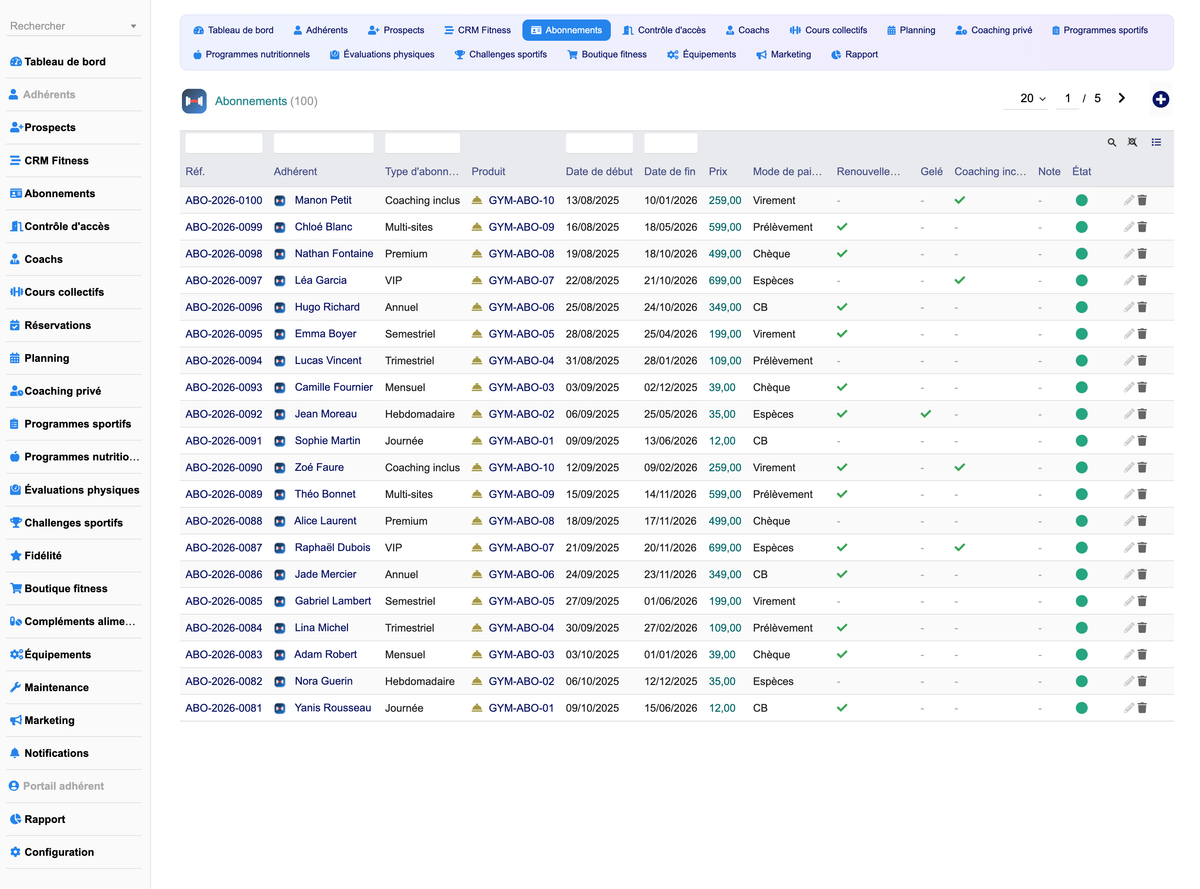Click the price 699,00 for Léa Garcia

pos(725,280)
